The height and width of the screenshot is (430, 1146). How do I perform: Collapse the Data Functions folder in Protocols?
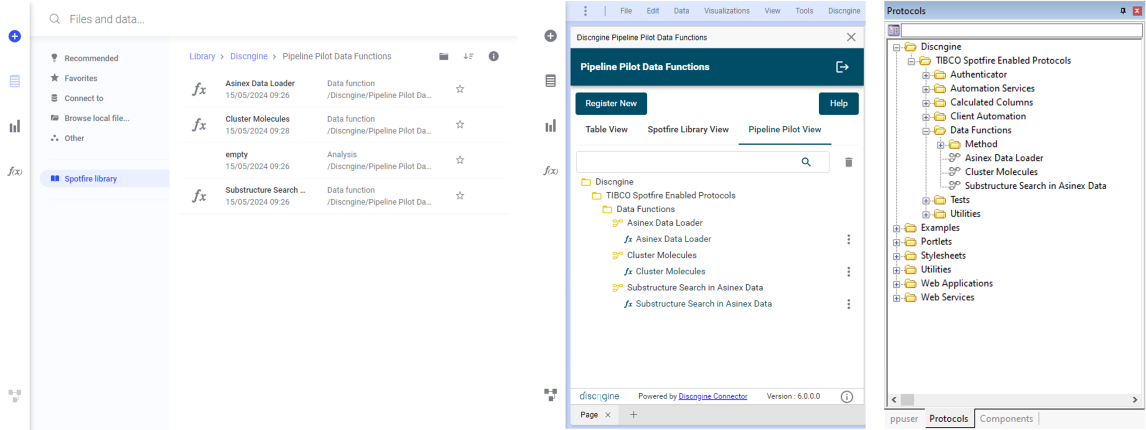point(926,130)
